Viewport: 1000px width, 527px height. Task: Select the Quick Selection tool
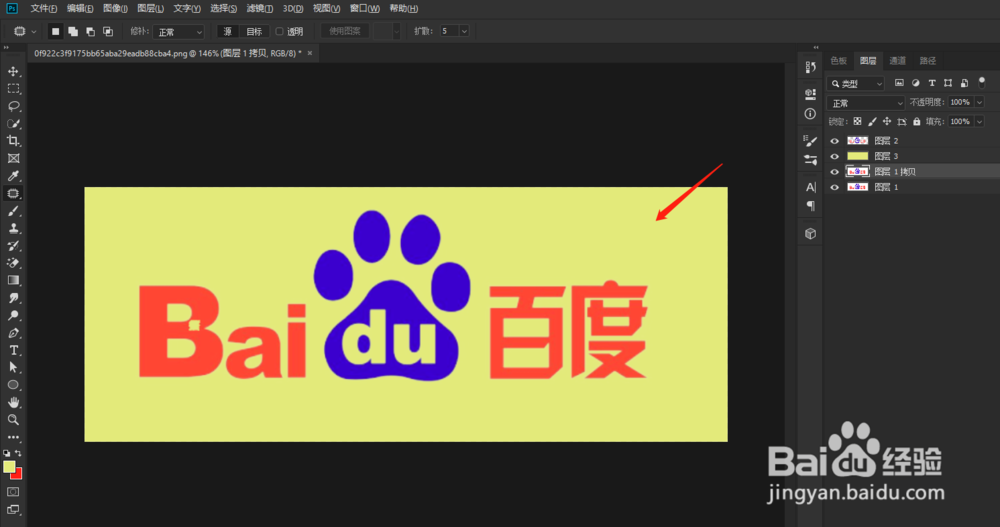pyautogui.click(x=13, y=124)
